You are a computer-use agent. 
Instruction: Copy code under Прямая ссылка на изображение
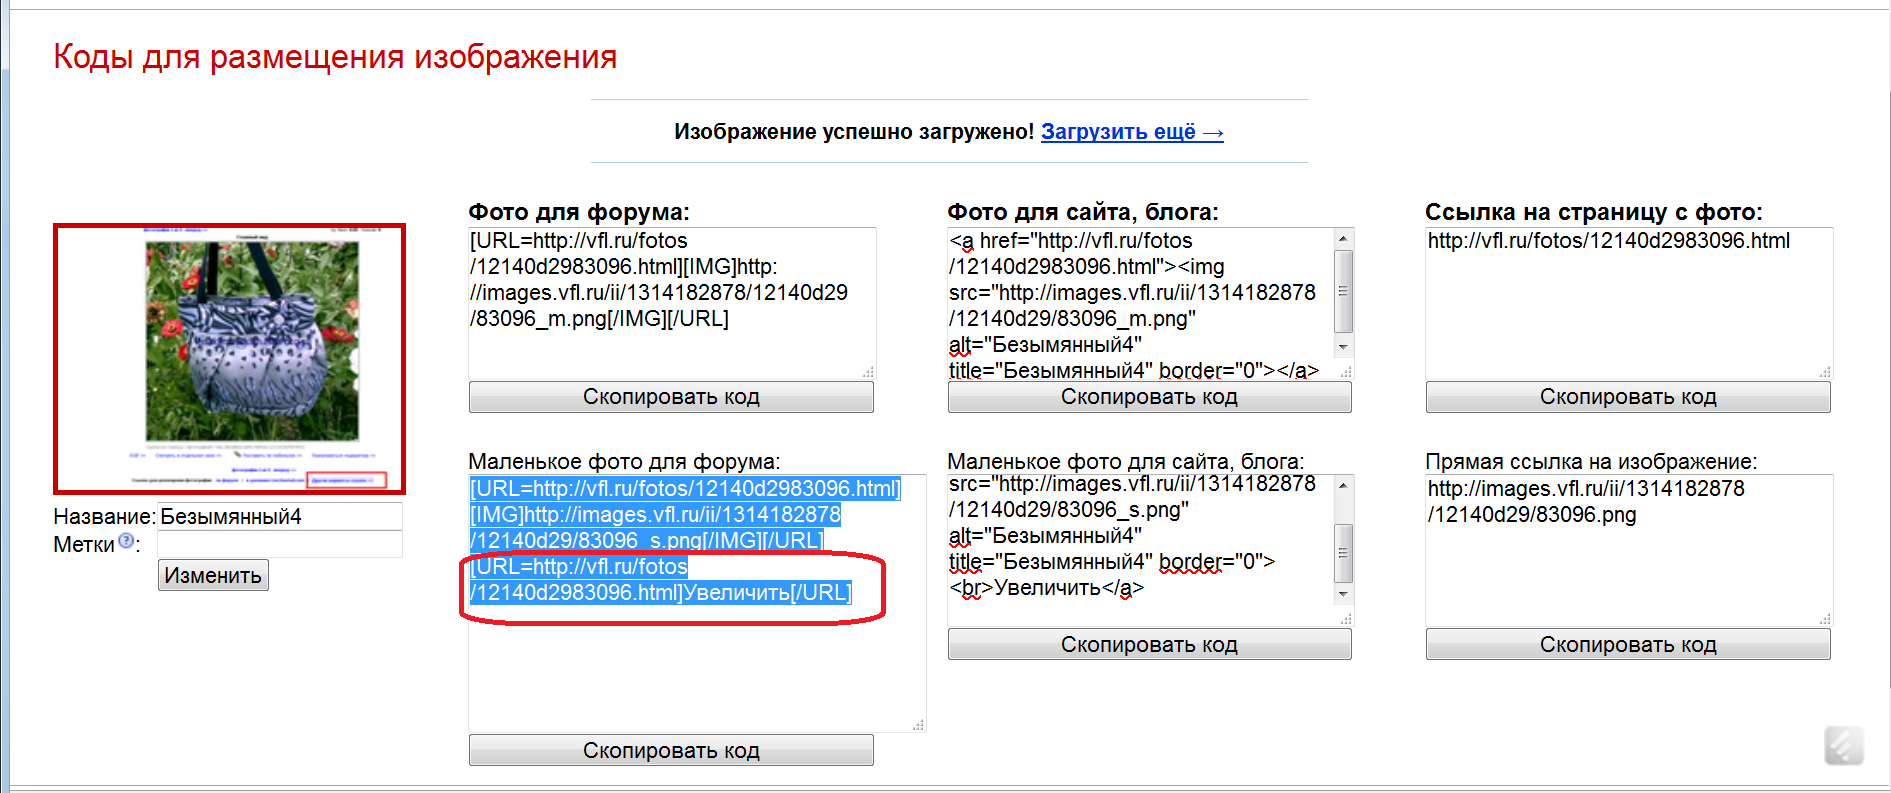coord(1627,645)
